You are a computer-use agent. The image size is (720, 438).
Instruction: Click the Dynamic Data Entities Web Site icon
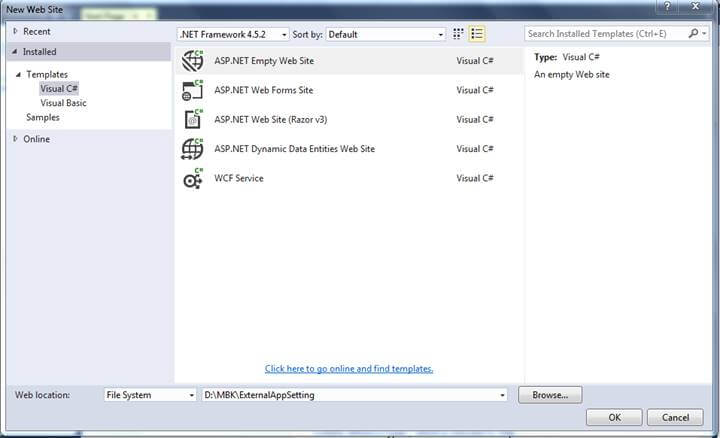coord(192,149)
